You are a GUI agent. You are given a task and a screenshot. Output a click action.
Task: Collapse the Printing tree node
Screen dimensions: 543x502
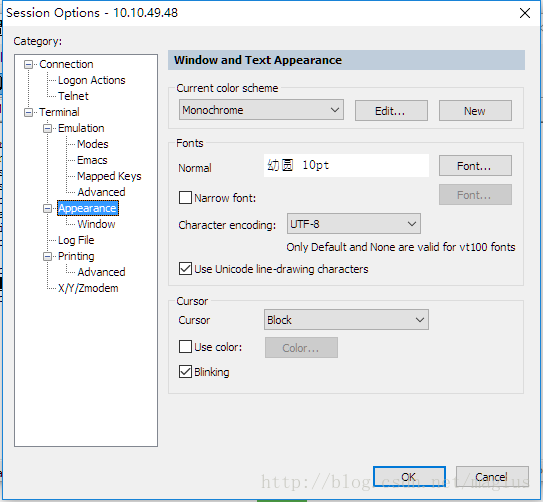pos(47,257)
